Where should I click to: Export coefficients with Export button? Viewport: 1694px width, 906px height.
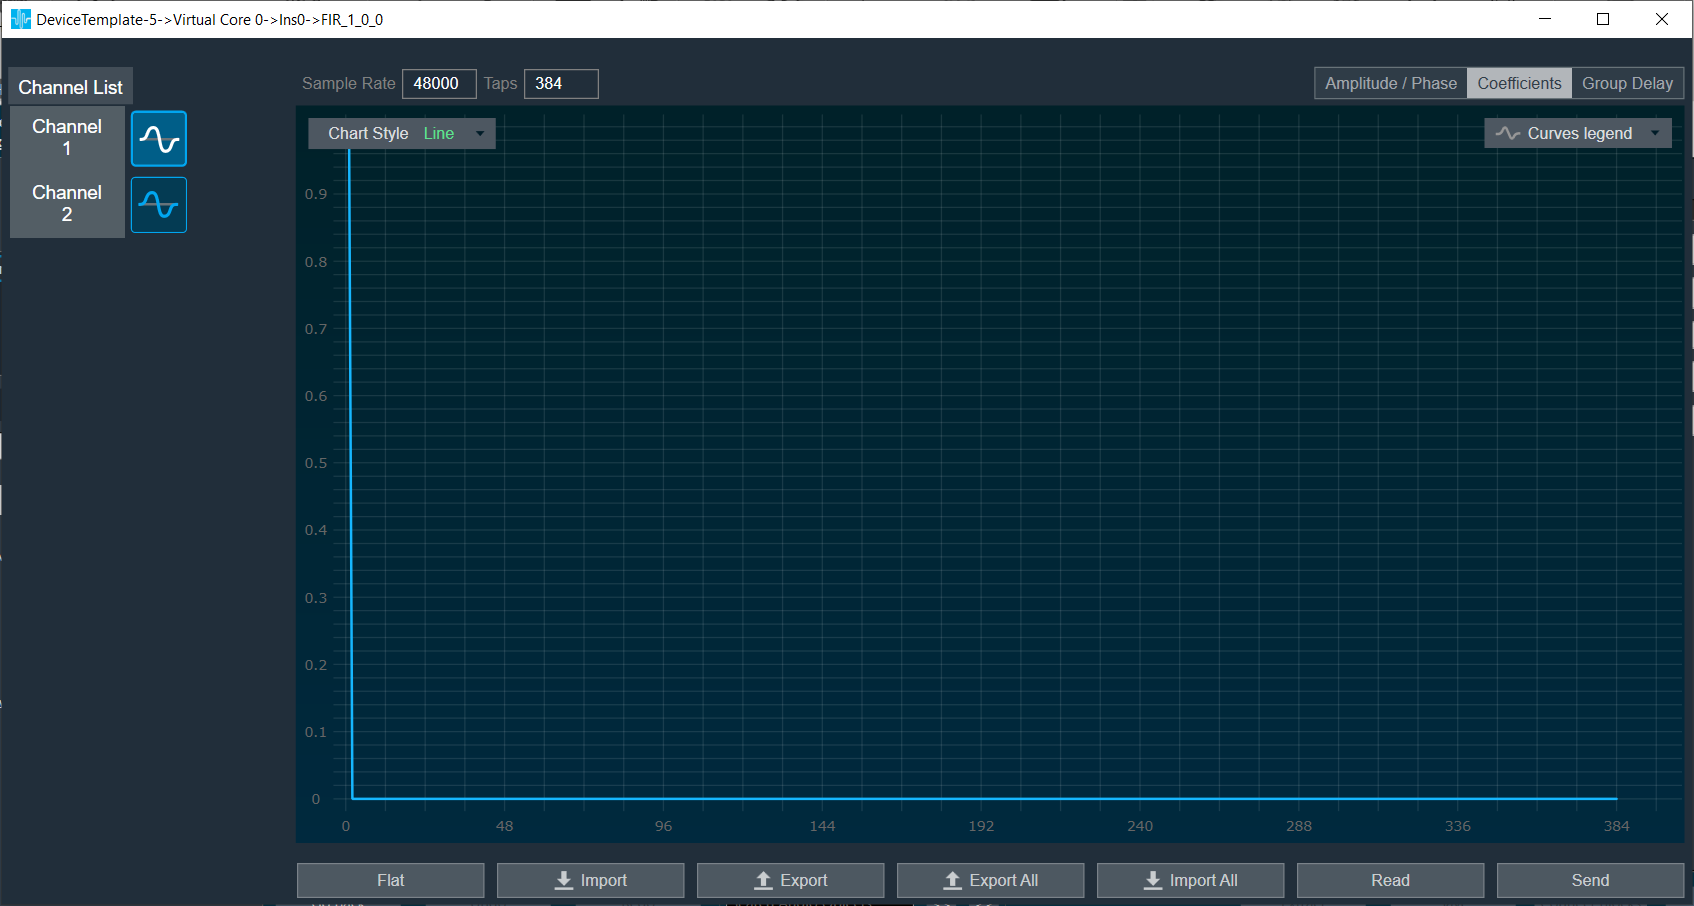point(791,880)
